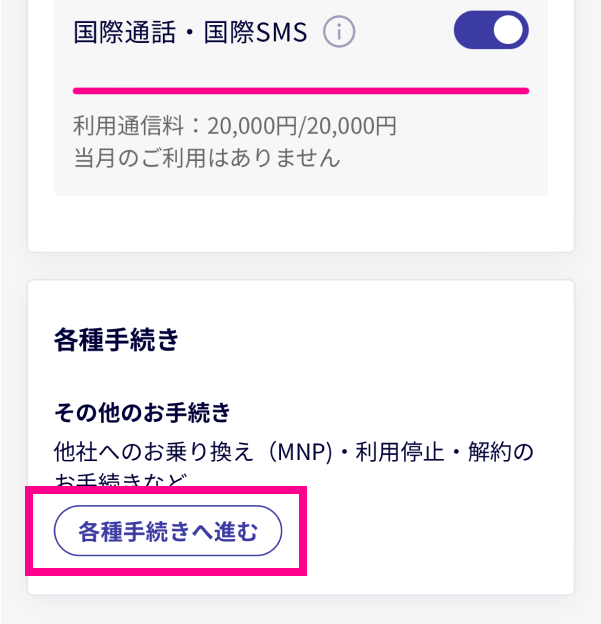The height and width of the screenshot is (624, 601).
Task: Click the pink usage limit bar
Action: pos(301,91)
